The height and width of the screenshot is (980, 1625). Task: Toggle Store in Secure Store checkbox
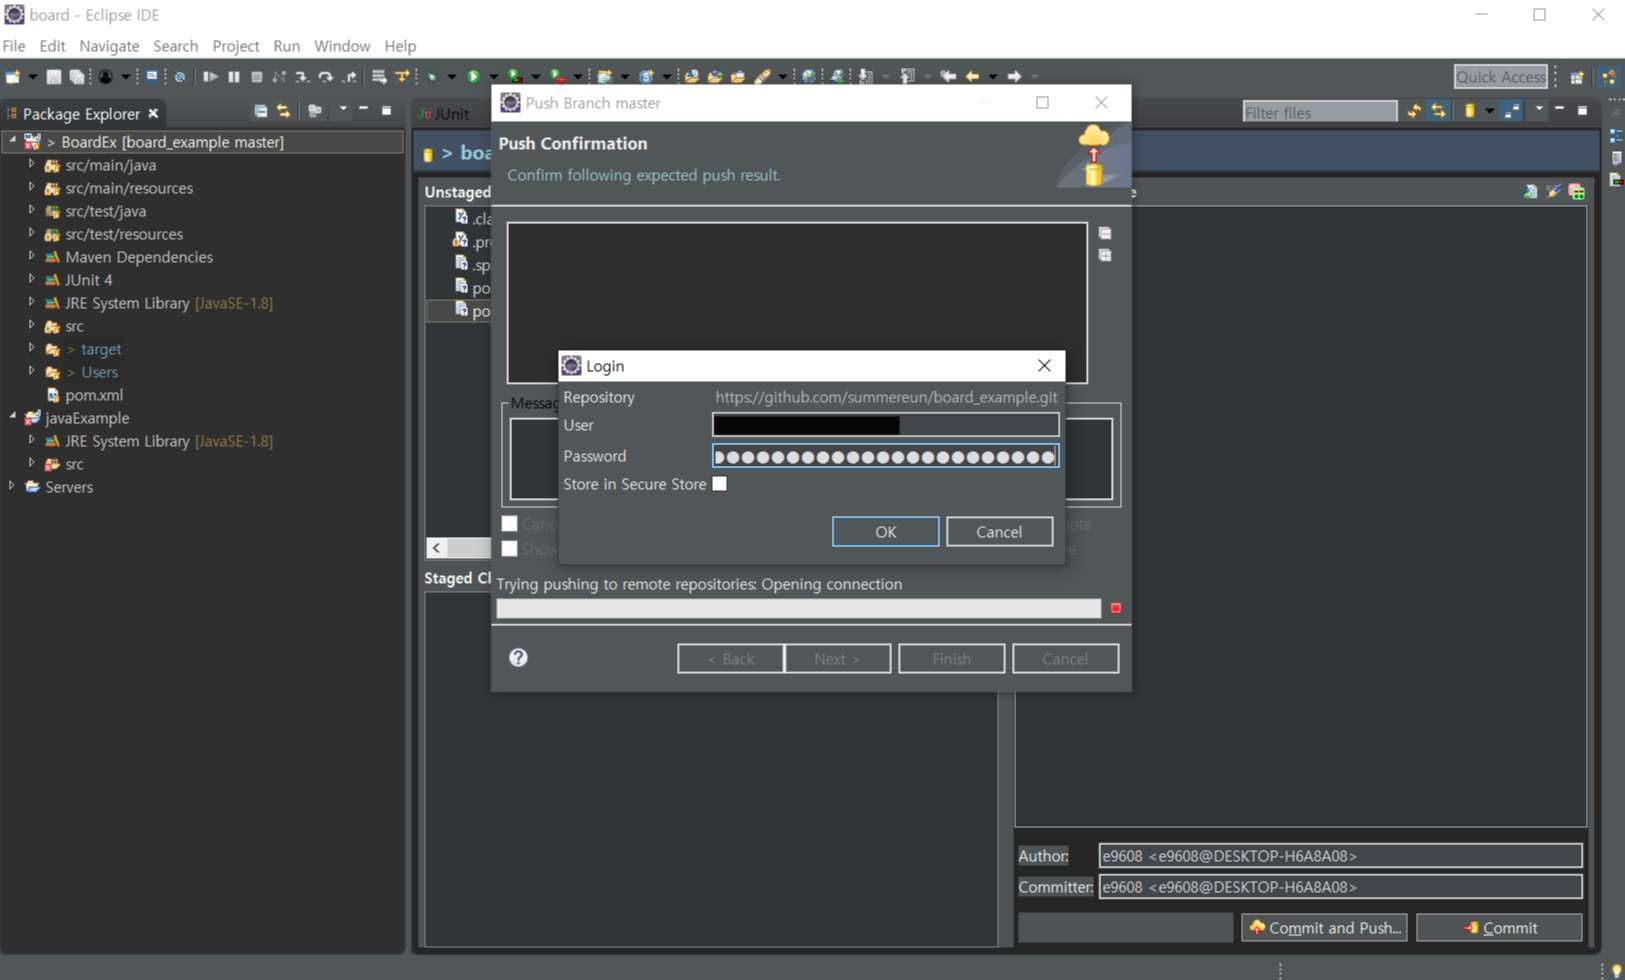[719, 484]
